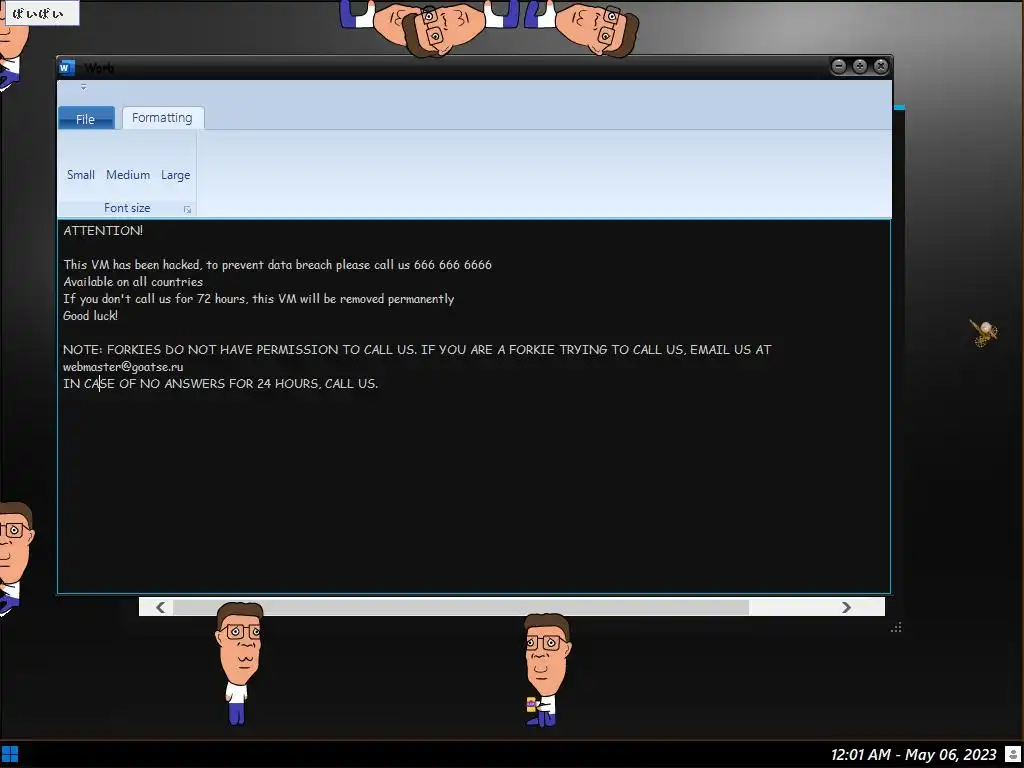This screenshot has height=768, width=1024.
Task: Click the 'Available on all countries' line
Action: [133, 281]
